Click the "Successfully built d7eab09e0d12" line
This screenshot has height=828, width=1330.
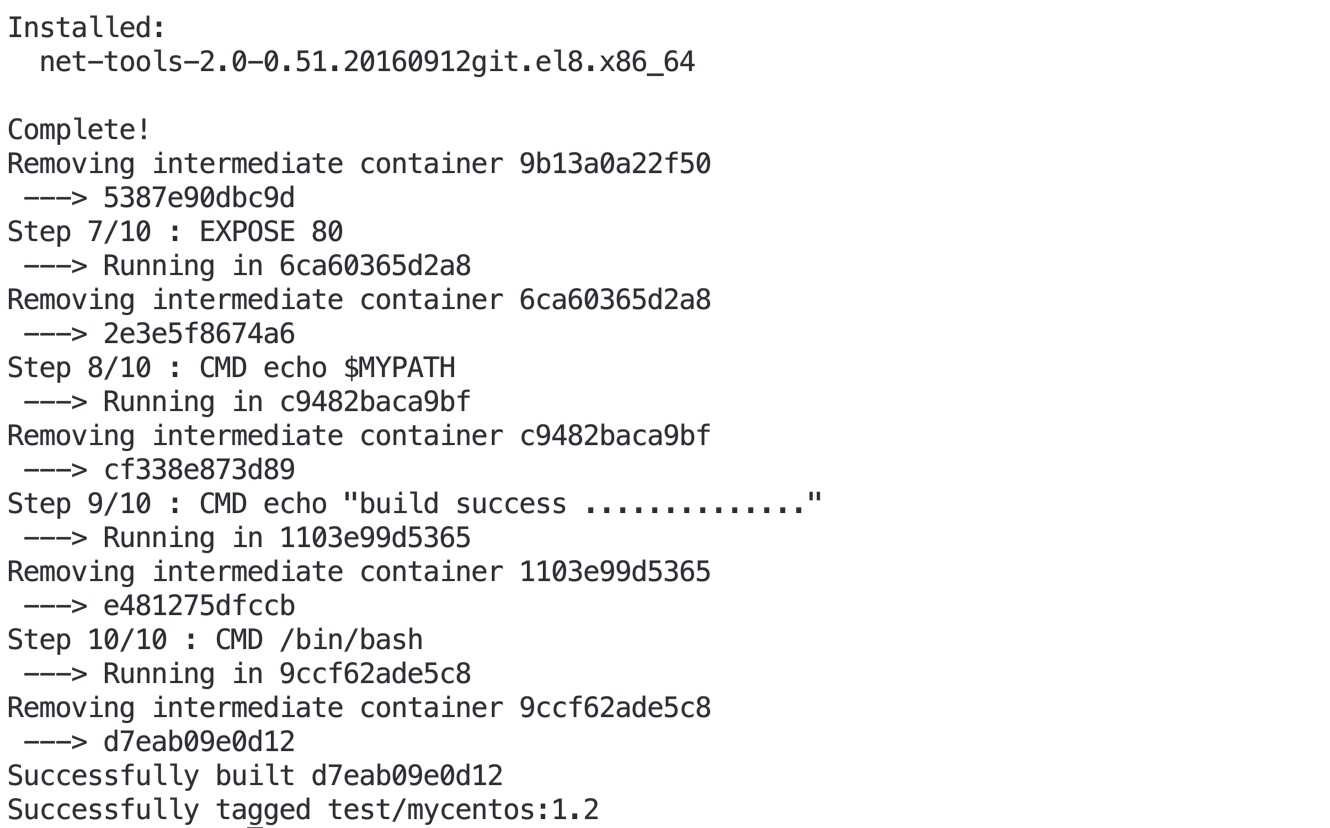255,776
